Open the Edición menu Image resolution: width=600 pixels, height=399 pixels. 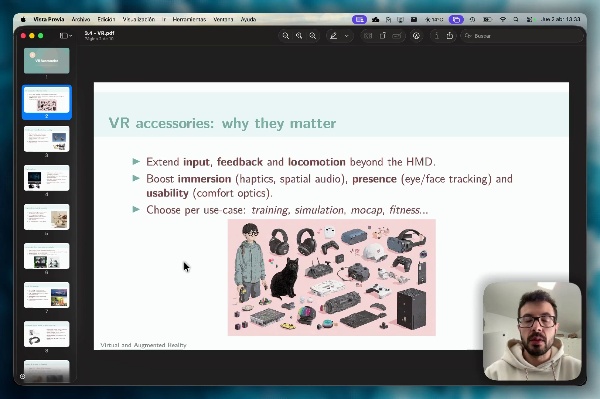[x=106, y=19]
